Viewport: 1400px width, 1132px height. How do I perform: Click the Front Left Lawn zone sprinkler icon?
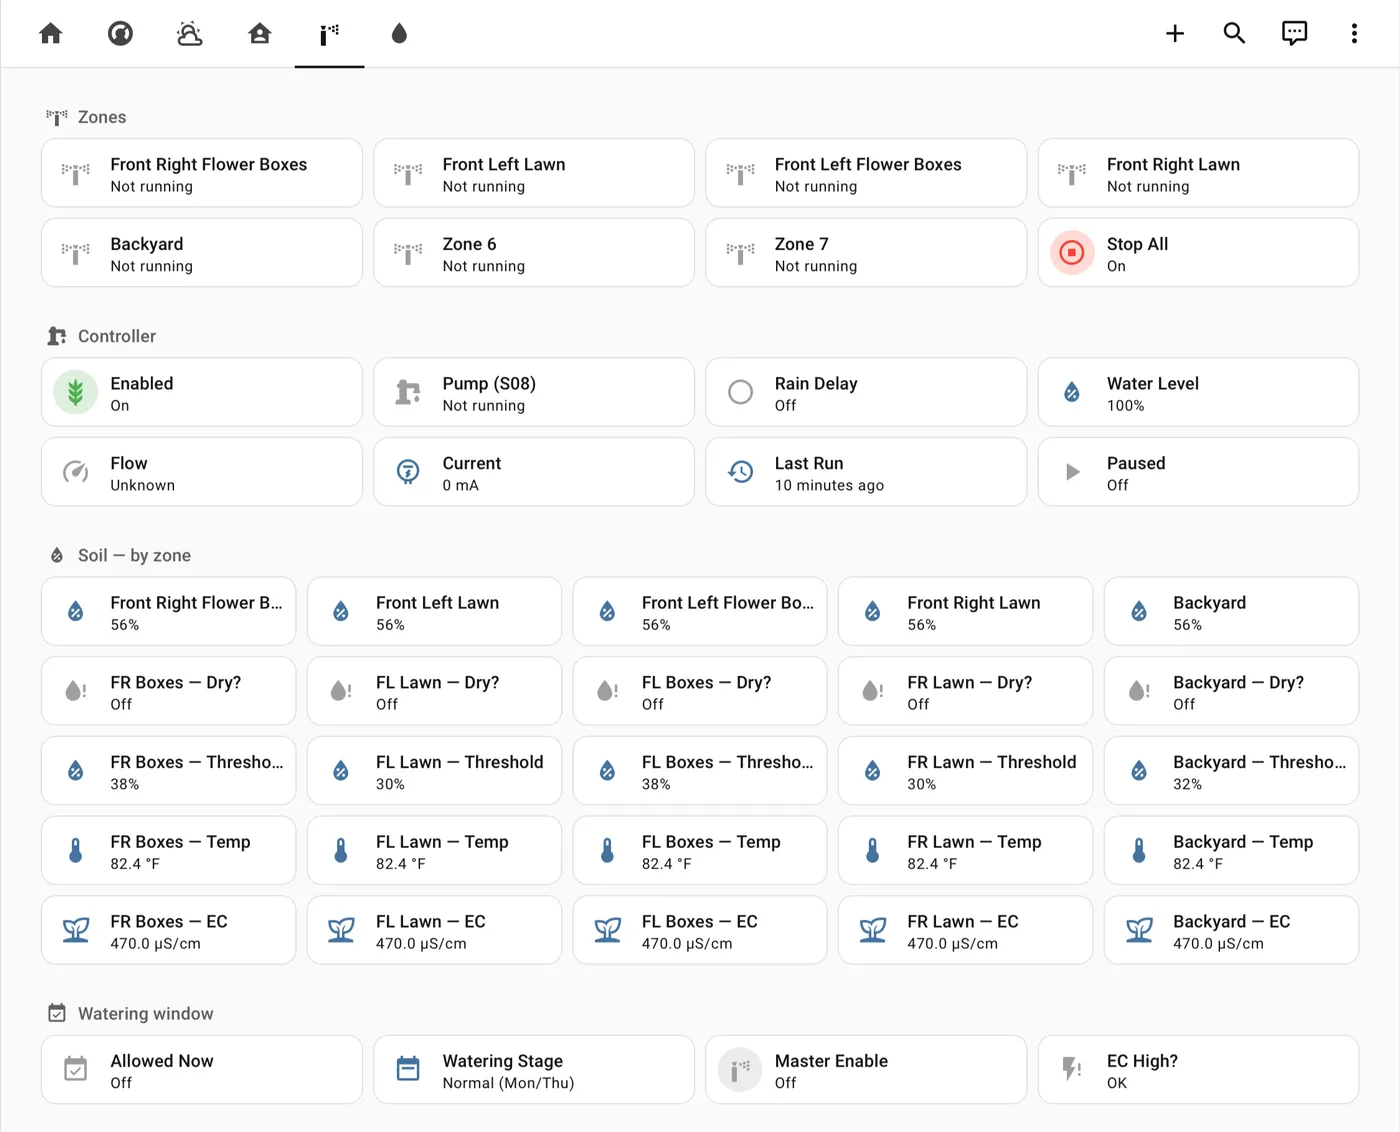pos(408,174)
